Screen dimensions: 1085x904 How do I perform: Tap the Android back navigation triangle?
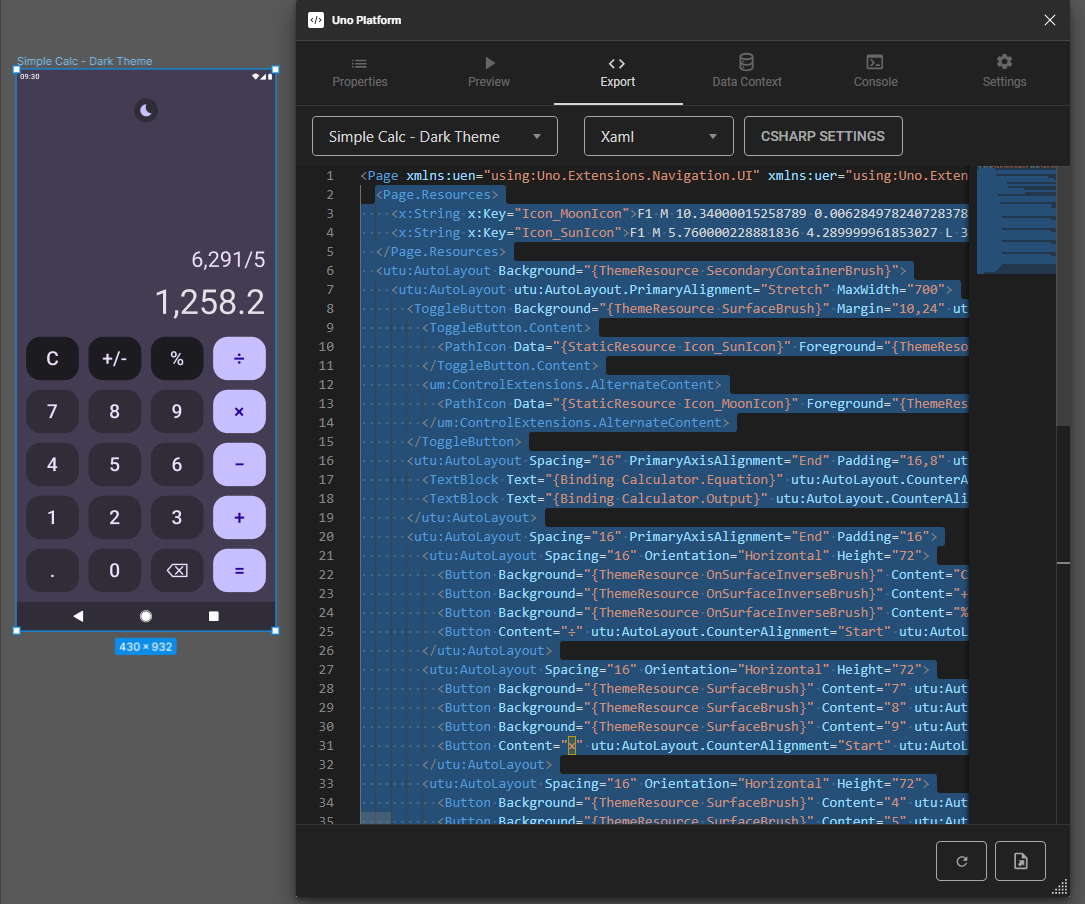pyautogui.click(x=79, y=616)
